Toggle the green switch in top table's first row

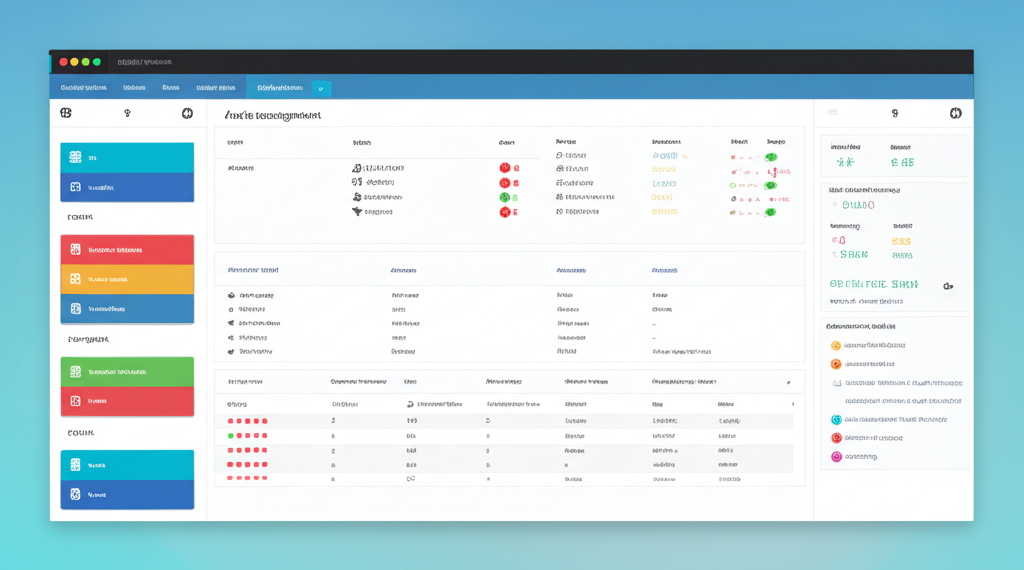pos(770,157)
